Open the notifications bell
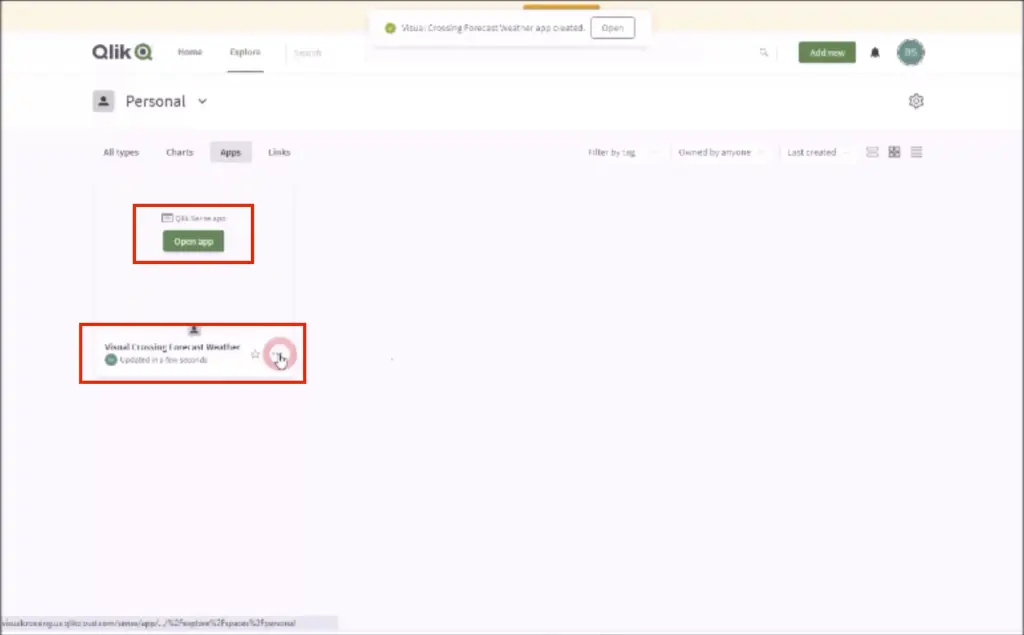Image resolution: width=1024 pixels, height=635 pixels. point(875,53)
